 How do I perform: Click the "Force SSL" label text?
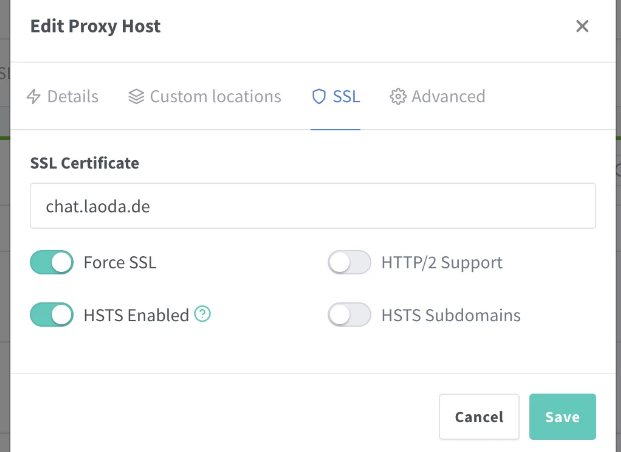120,263
